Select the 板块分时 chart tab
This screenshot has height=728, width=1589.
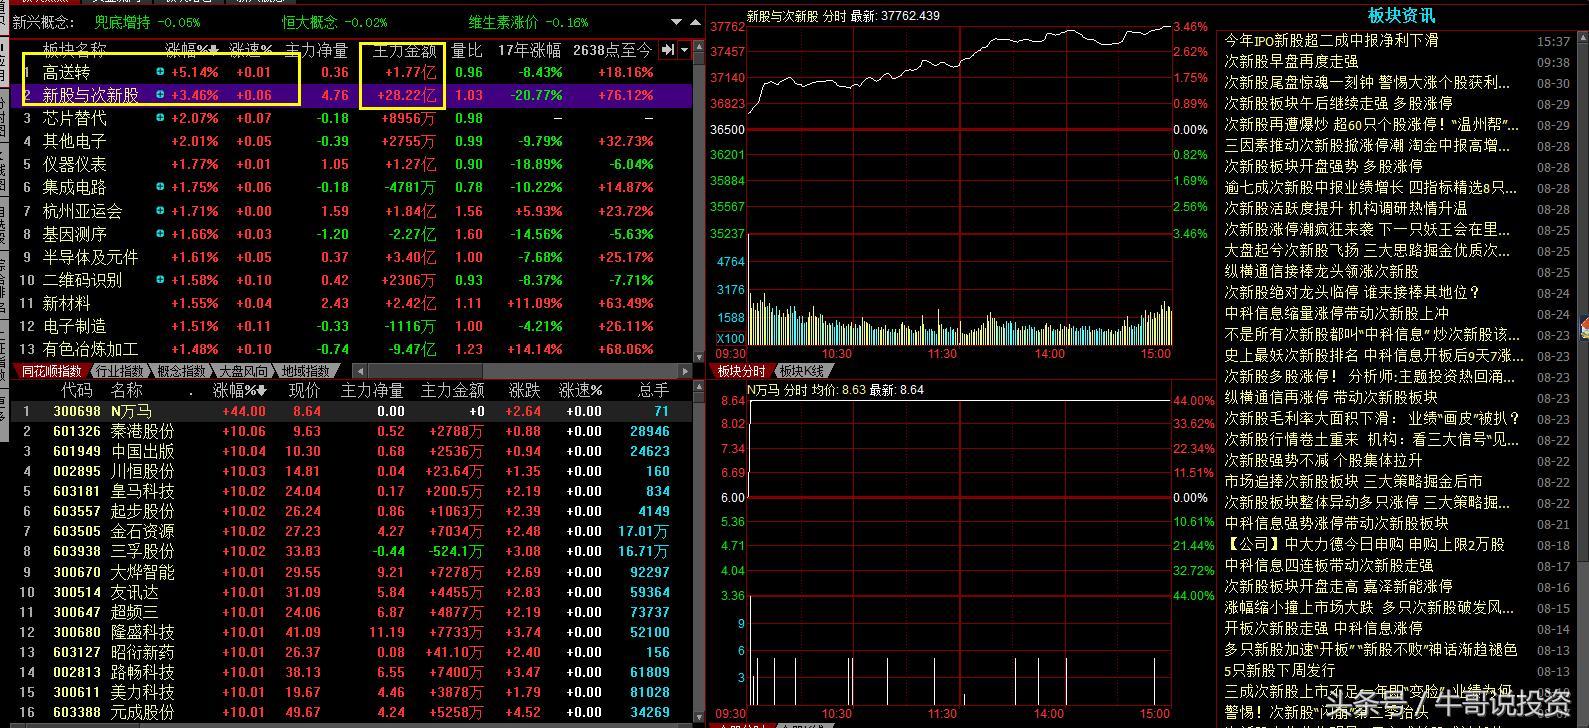point(741,371)
